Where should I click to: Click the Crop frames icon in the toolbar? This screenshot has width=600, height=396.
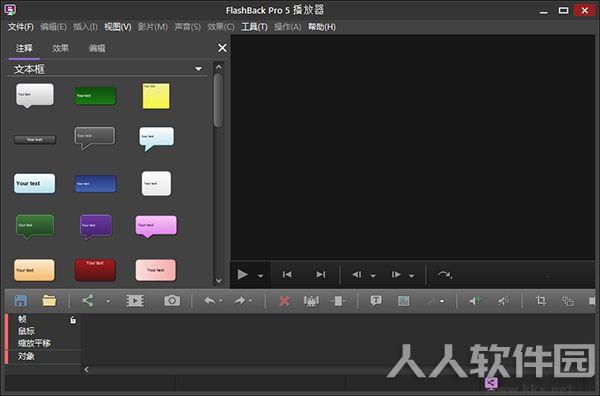311,301
